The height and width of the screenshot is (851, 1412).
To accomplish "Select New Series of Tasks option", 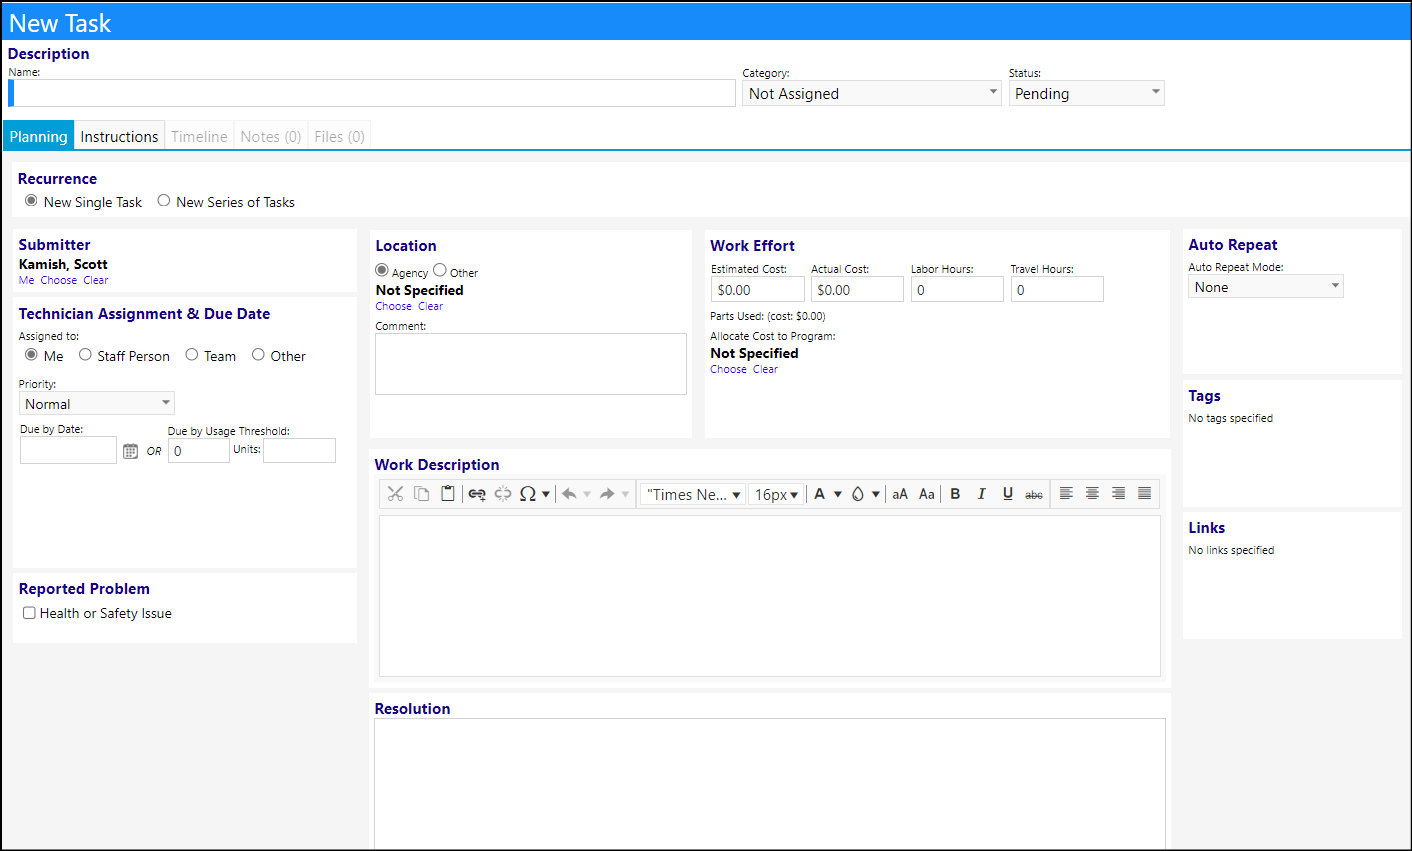I will [x=164, y=201].
